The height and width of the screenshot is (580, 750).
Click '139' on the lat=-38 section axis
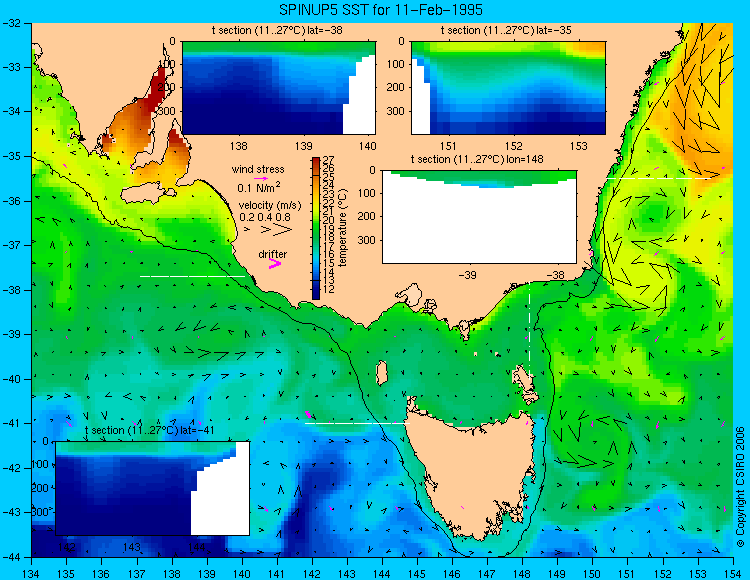303,146
